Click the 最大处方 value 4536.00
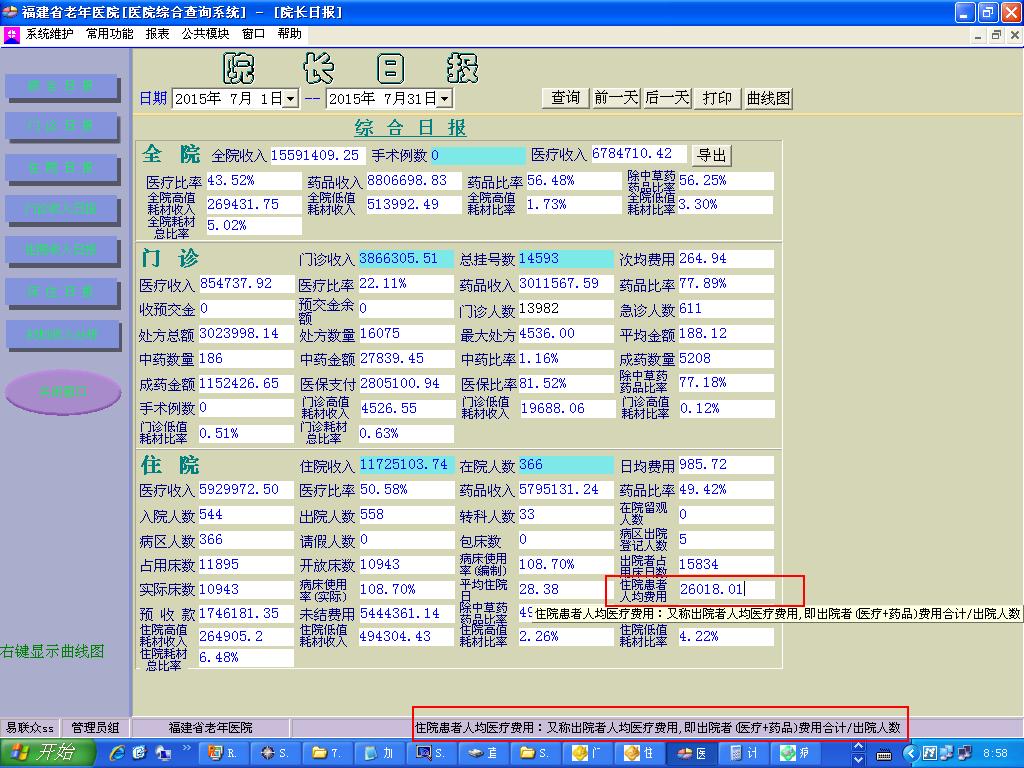The width and height of the screenshot is (1024, 768). coord(566,334)
